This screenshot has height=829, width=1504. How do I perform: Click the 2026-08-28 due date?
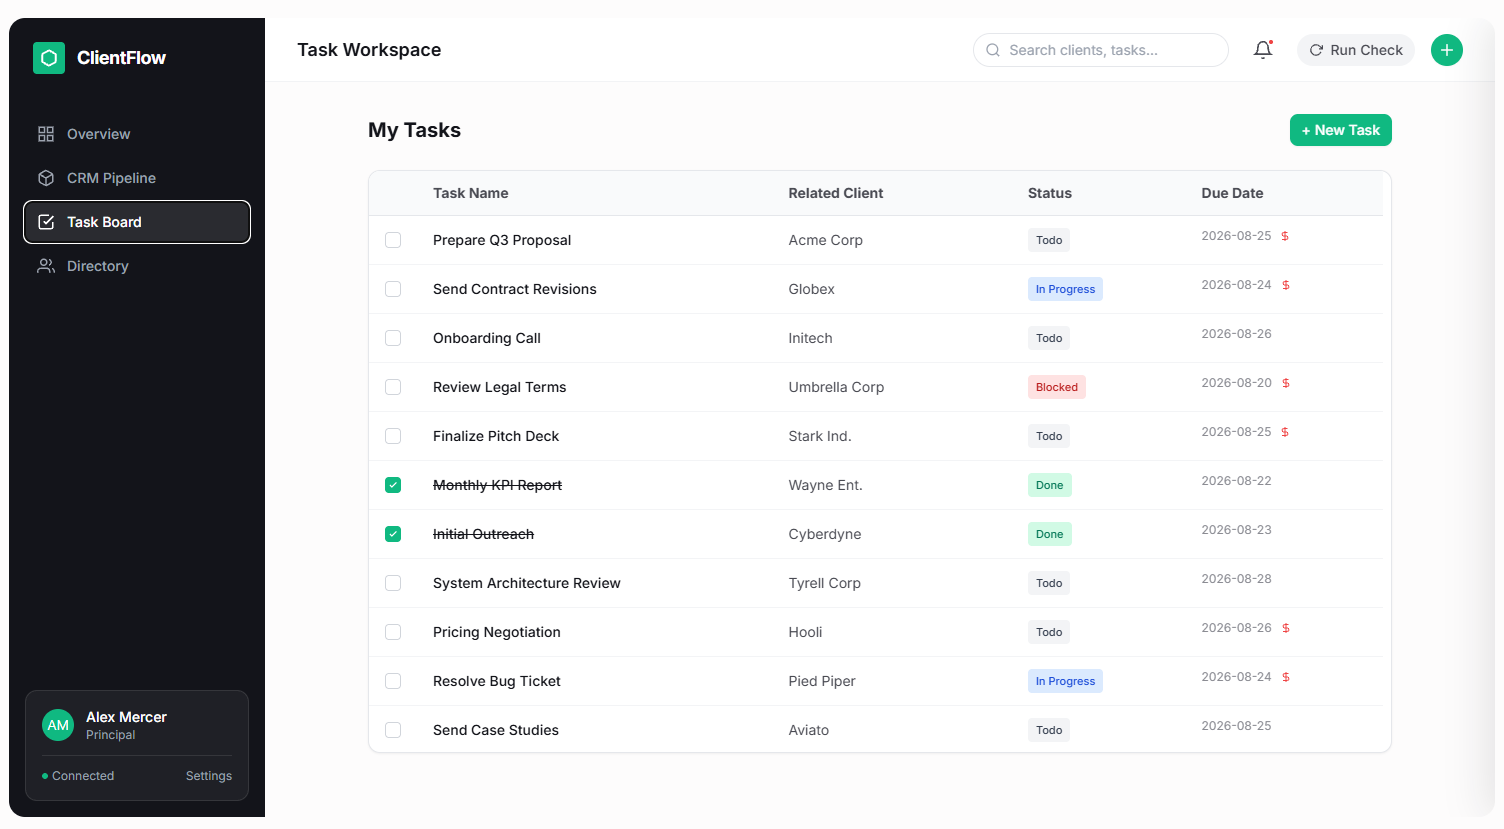[x=1236, y=579]
